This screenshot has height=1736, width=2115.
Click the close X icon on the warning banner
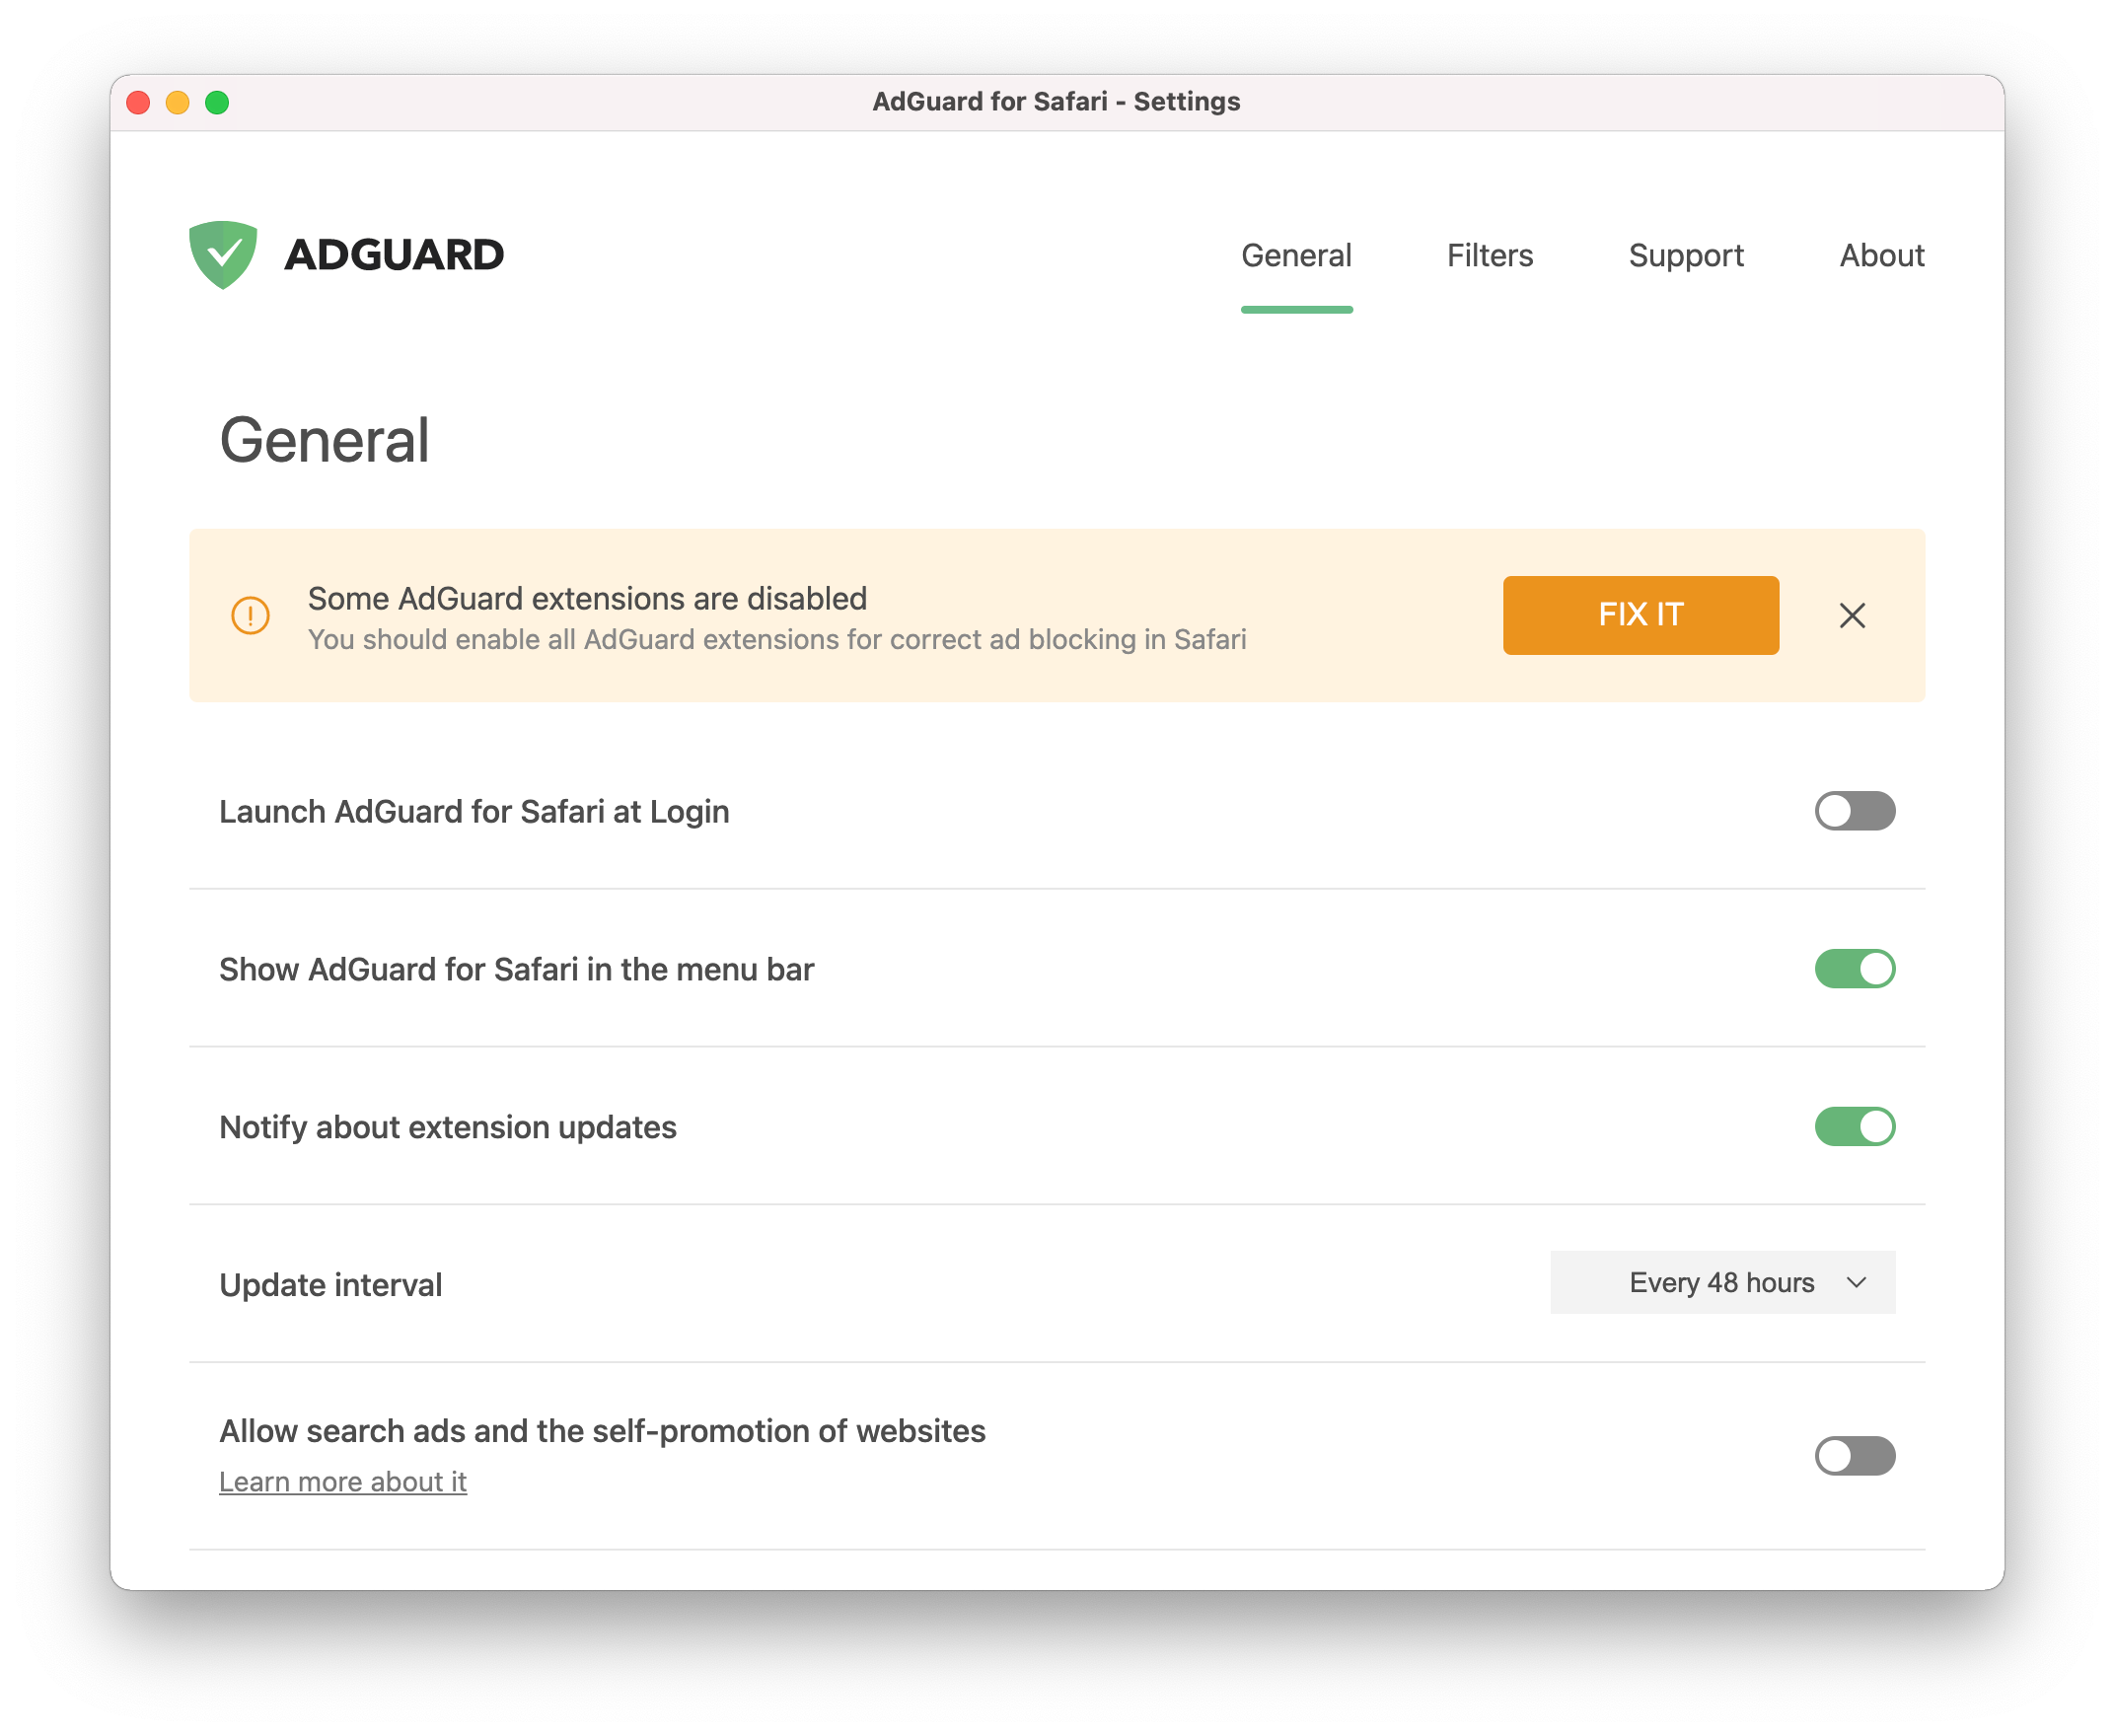pos(1852,614)
